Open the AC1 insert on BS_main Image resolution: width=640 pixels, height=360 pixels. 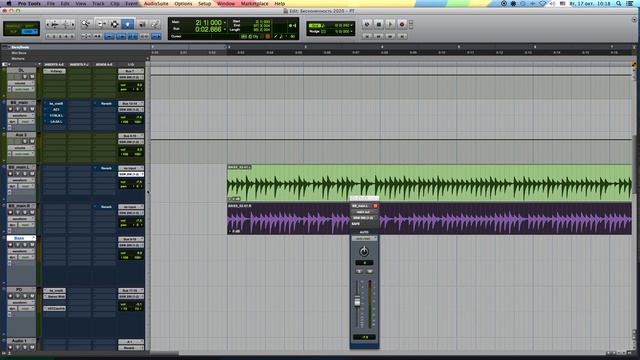55,109
